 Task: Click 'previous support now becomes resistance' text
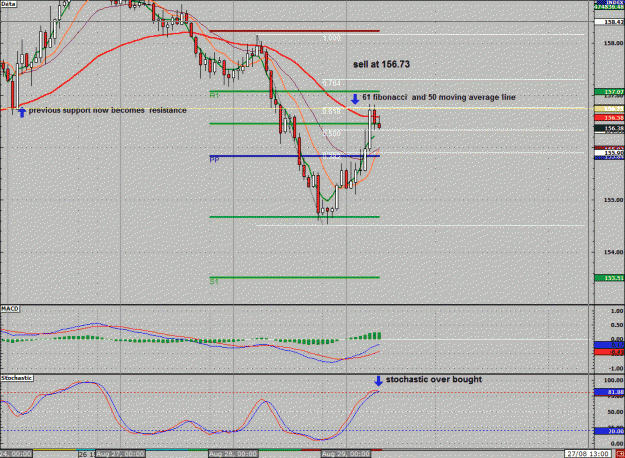(x=108, y=110)
